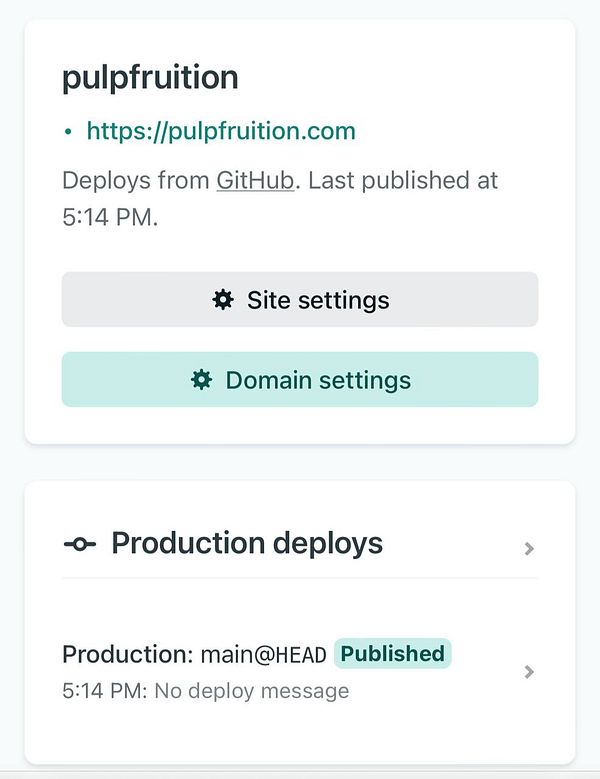This screenshot has height=779, width=600.
Task: Open the https://pulpfruition.com link
Action: [x=221, y=131]
